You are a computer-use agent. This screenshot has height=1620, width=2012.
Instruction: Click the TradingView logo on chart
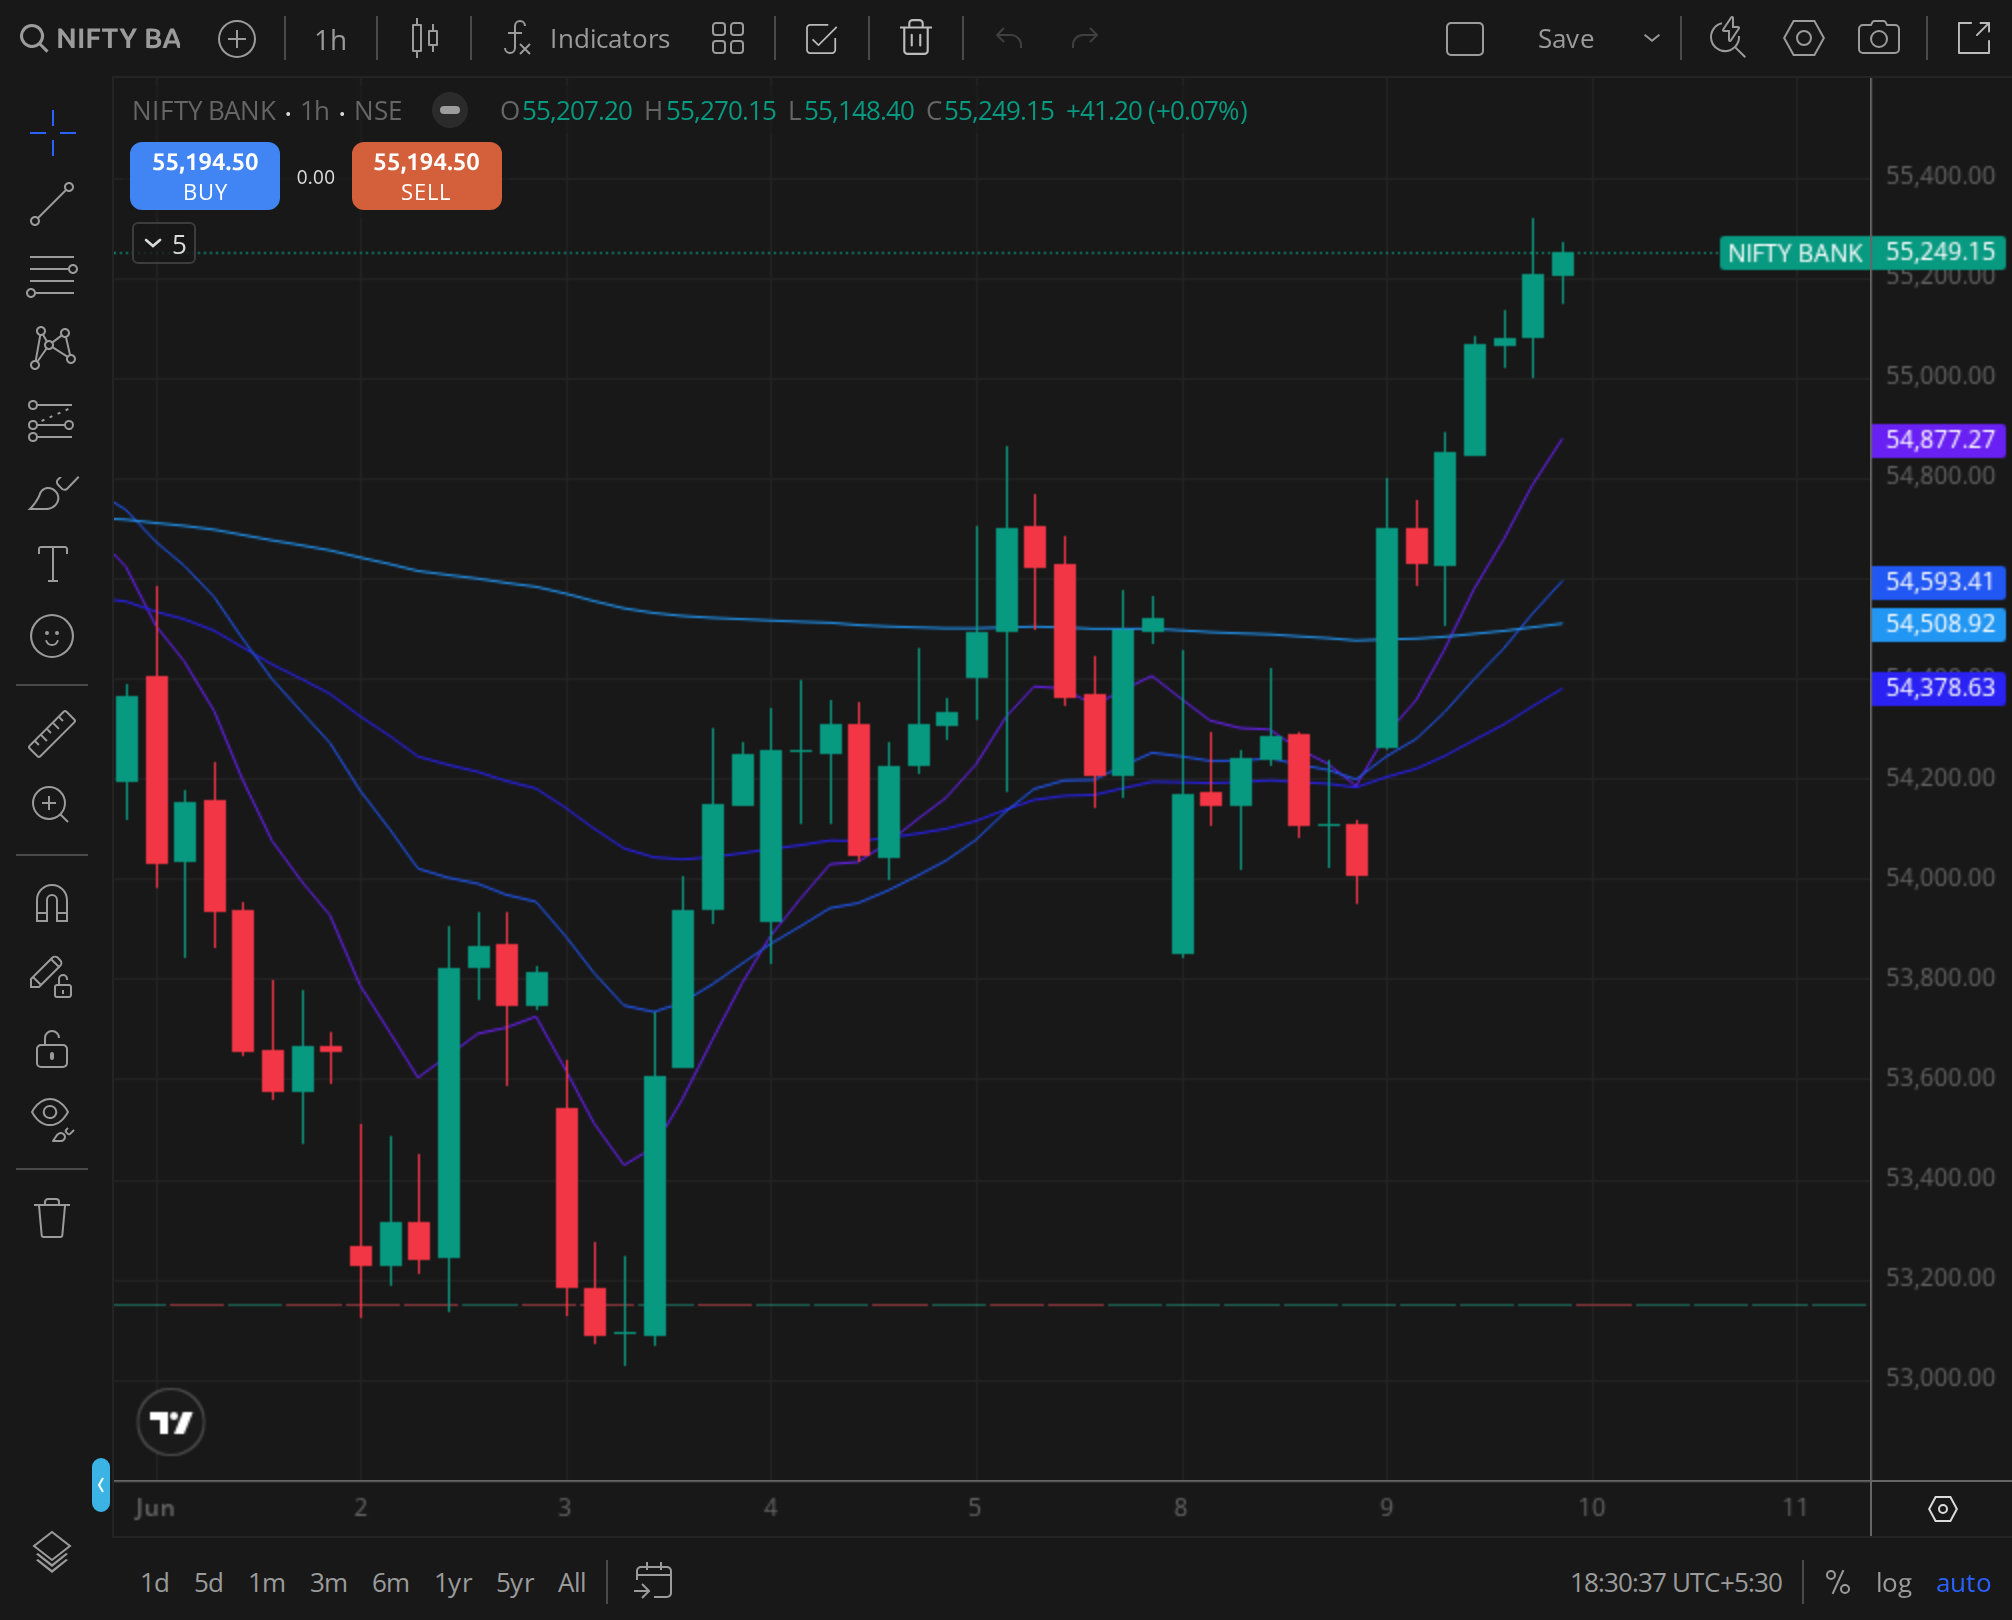(171, 1421)
